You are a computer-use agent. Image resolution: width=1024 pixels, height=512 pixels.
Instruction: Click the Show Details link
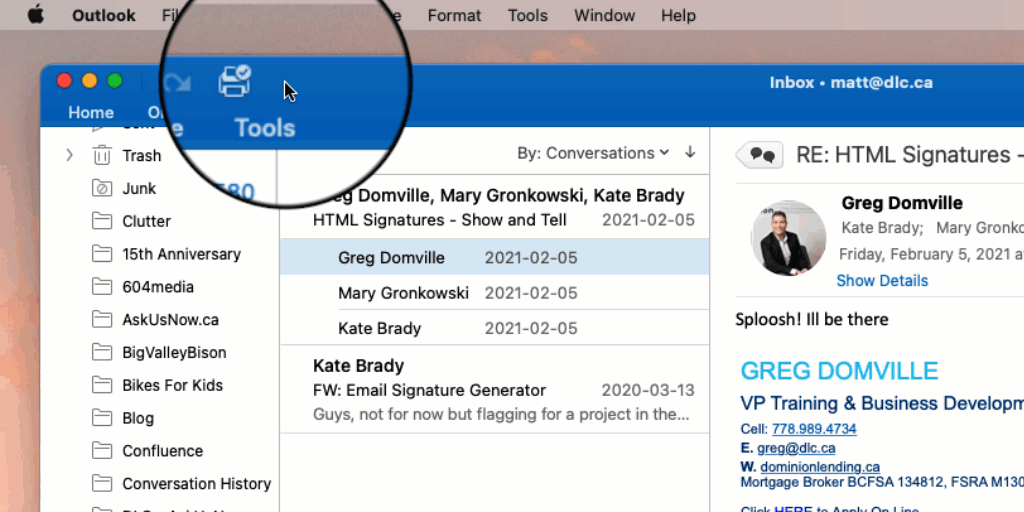click(882, 281)
